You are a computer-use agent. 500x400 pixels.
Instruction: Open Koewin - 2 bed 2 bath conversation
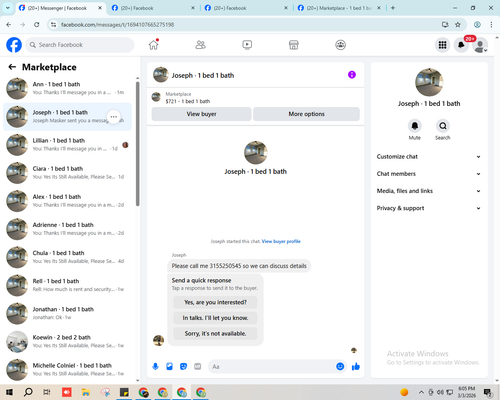(67, 342)
